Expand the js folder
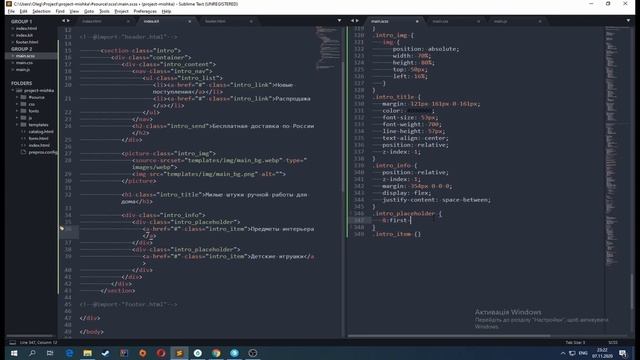This screenshot has width=640, height=360. [x=17, y=118]
